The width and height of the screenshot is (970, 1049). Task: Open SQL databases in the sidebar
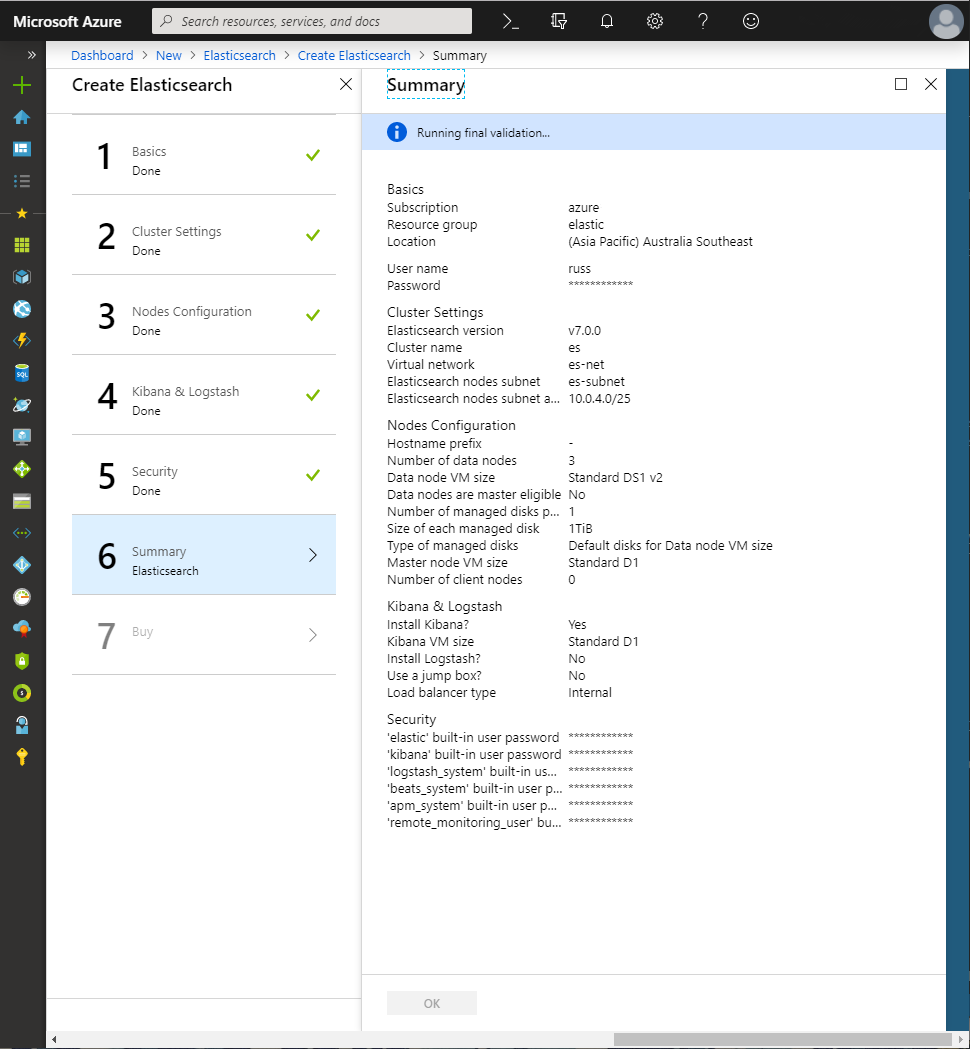[22, 373]
